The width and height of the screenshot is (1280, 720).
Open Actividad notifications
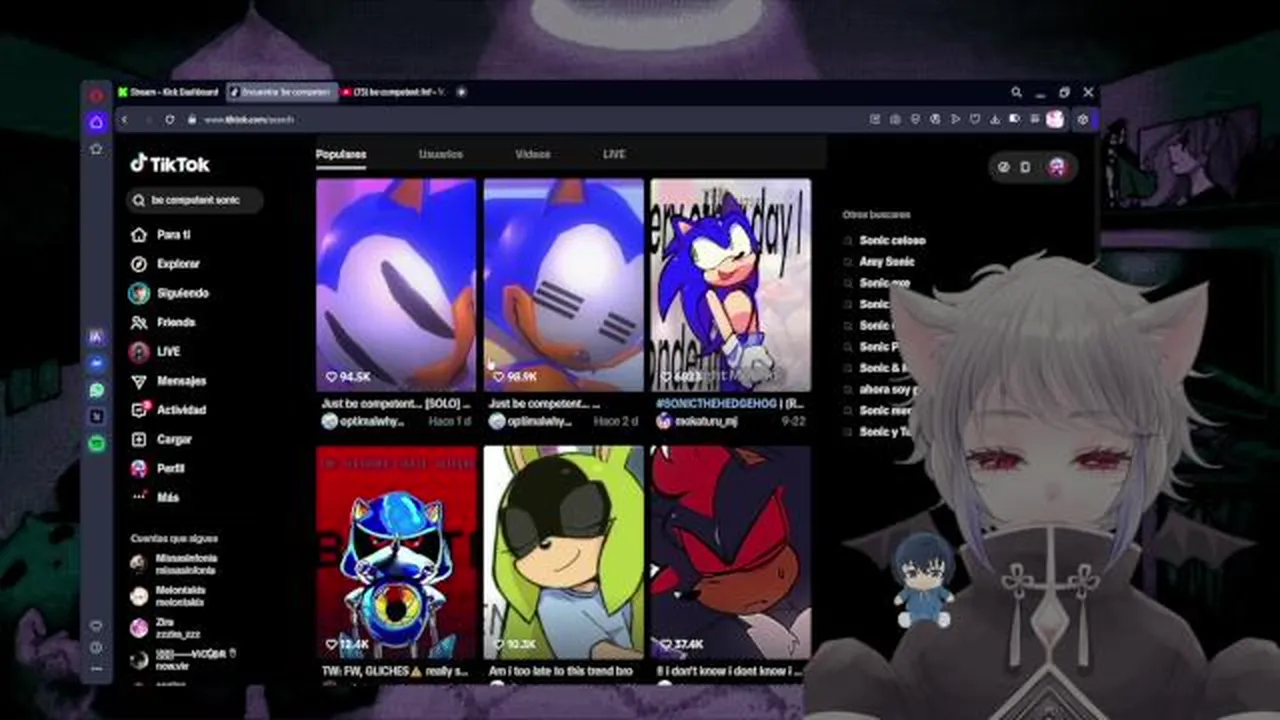tap(168, 410)
